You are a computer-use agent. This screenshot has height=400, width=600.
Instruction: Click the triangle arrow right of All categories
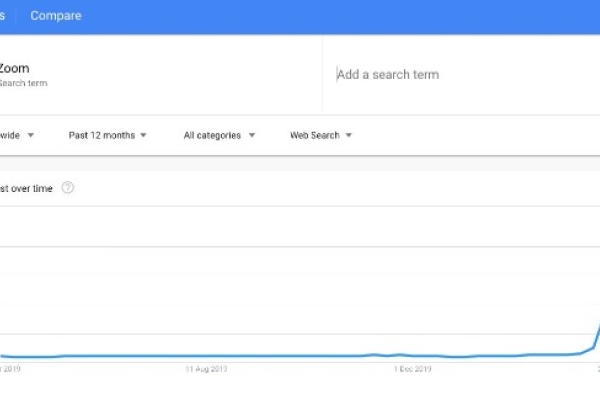coord(252,135)
